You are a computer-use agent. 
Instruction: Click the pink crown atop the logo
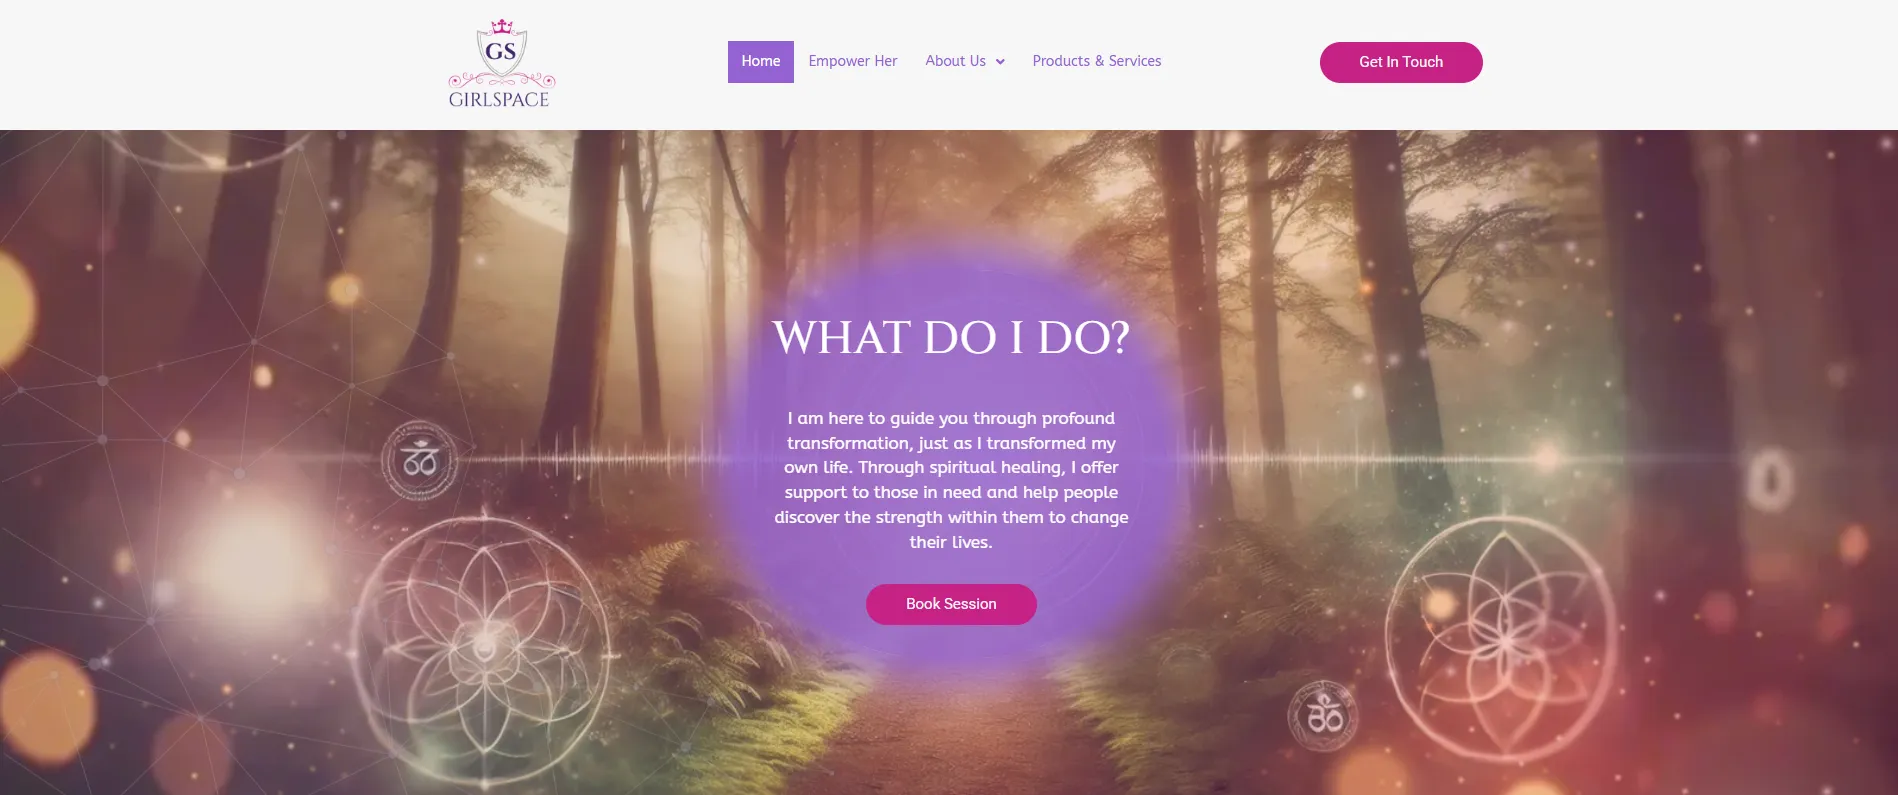[502, 26]
